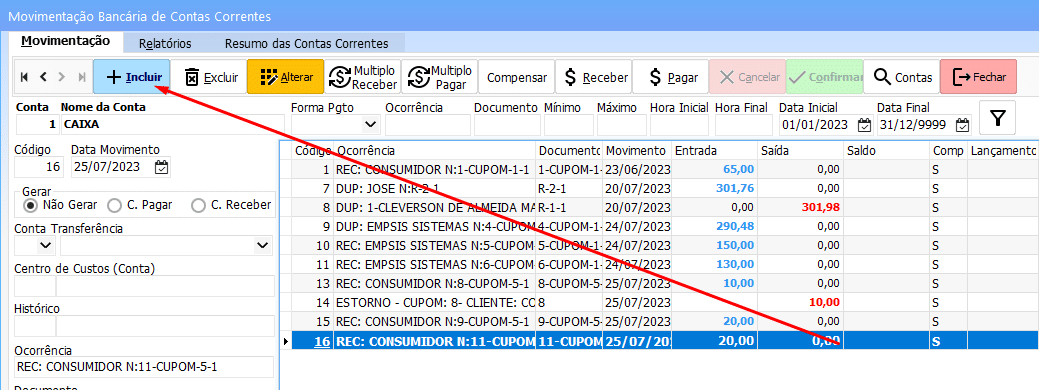Open Data Inicial calendar picker
The width and height of the screenshot is (1039, 390).
pyautogui.click(x=864, y=125)
